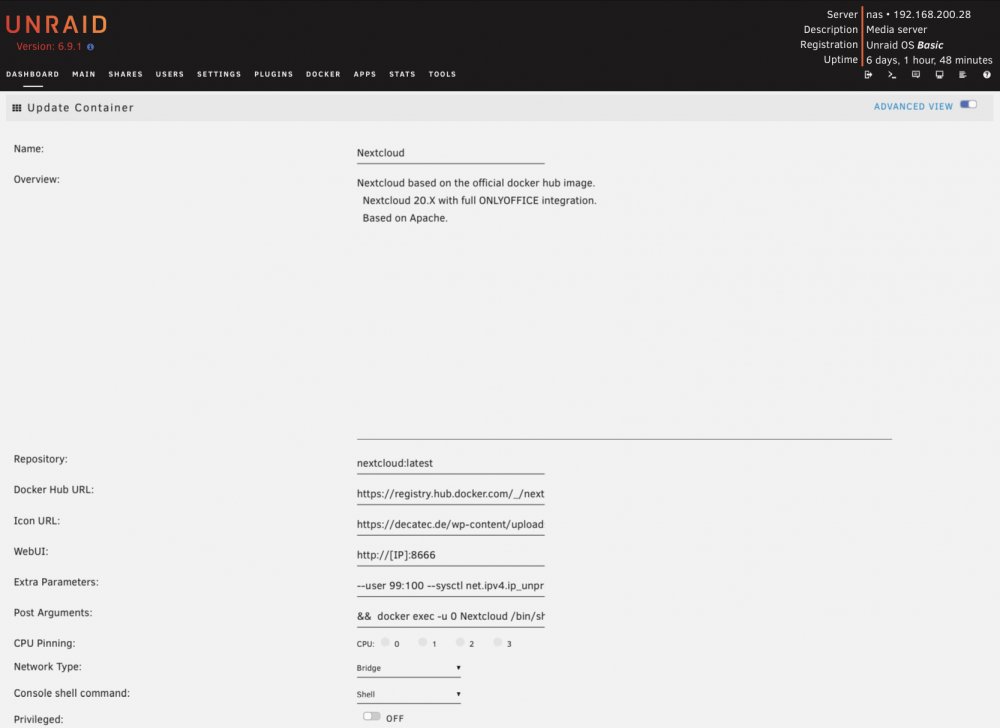Open the Stats tab
The height and width of the screenshot is (728, 1000).
(x=402, y=74)
